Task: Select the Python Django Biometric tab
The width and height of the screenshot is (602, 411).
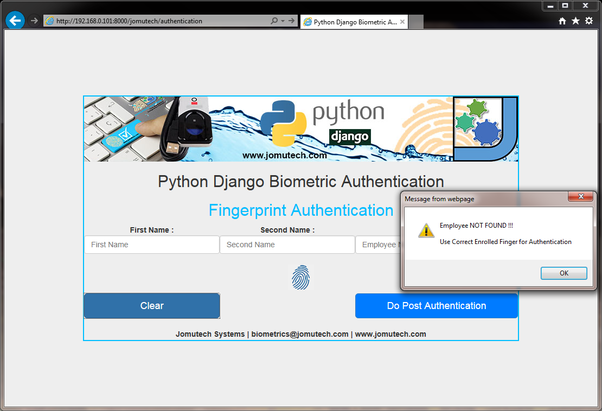Action: [x=353, y=22]
